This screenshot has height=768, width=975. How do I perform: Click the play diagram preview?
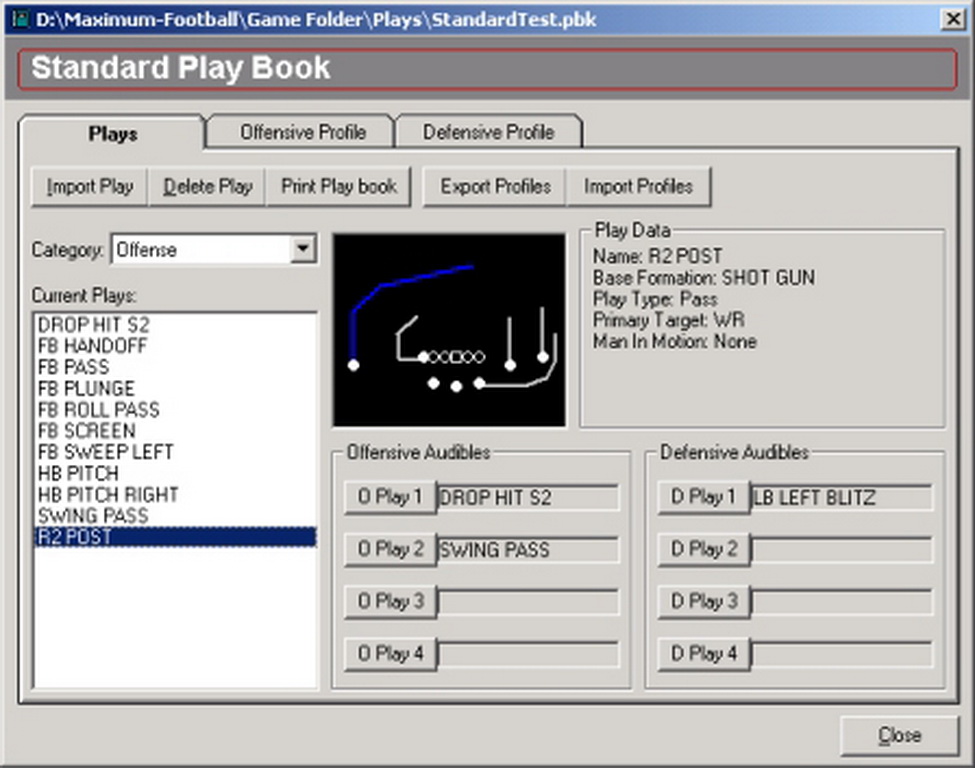click(449, 330)
